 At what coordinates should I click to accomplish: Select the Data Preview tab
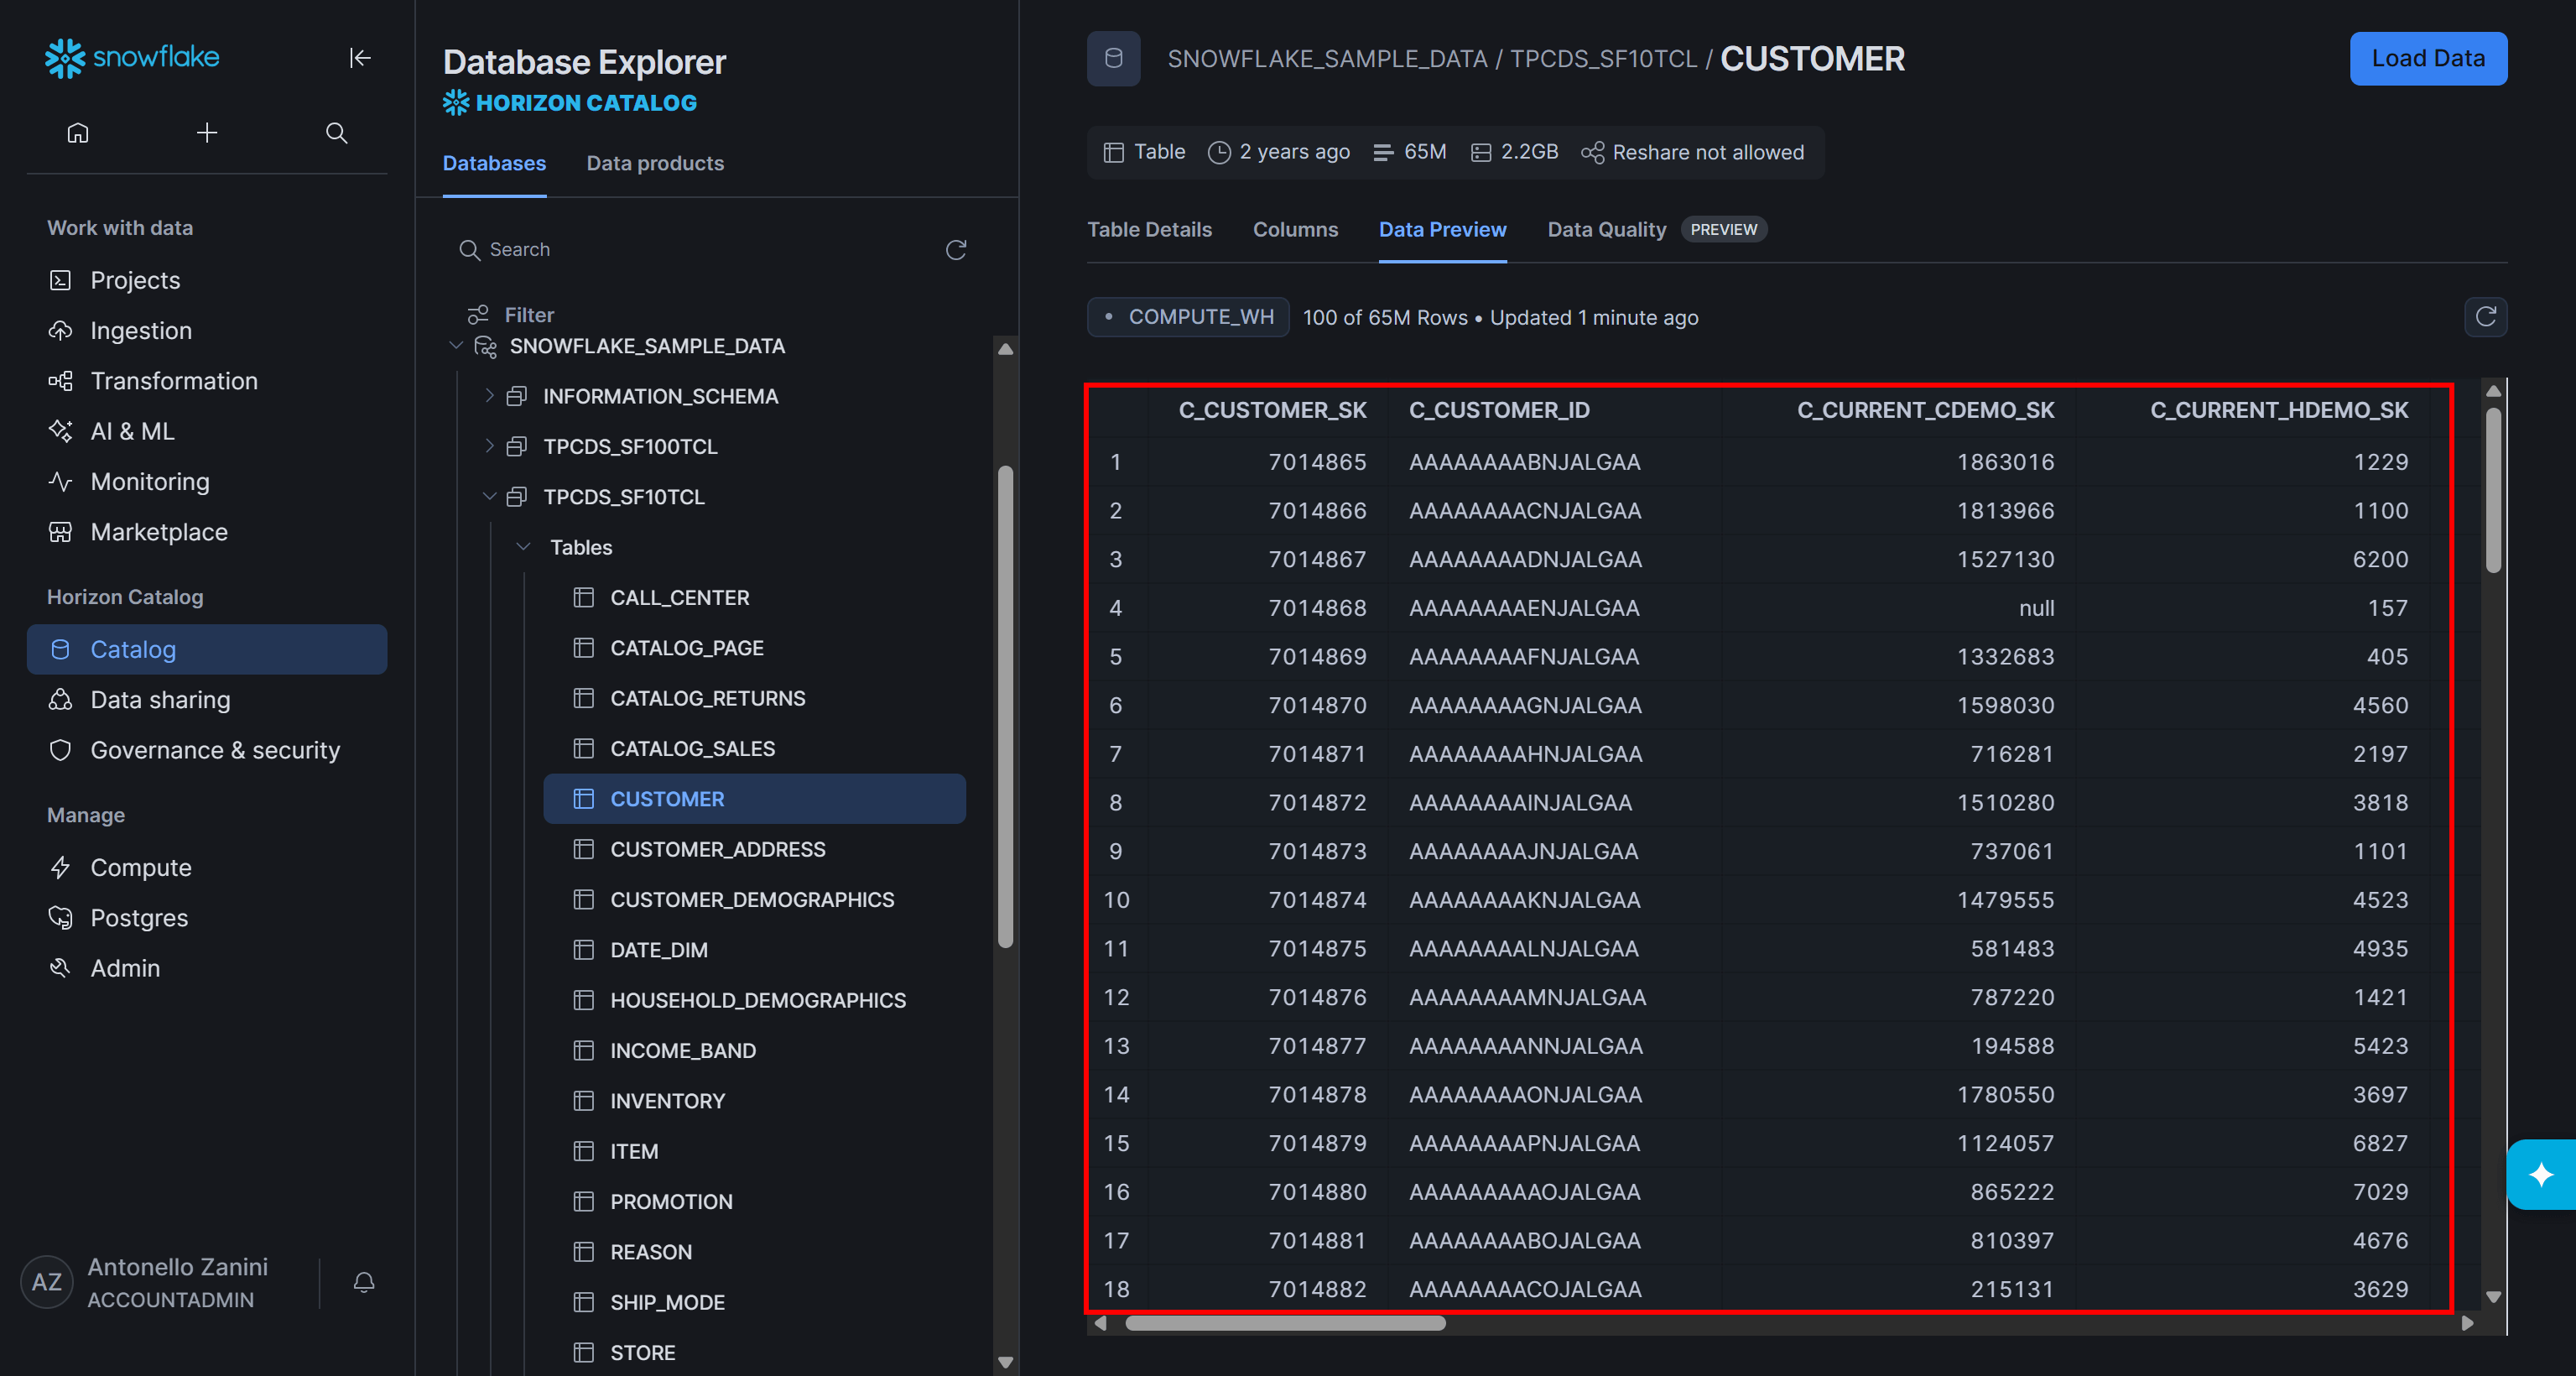point(1442,230)
